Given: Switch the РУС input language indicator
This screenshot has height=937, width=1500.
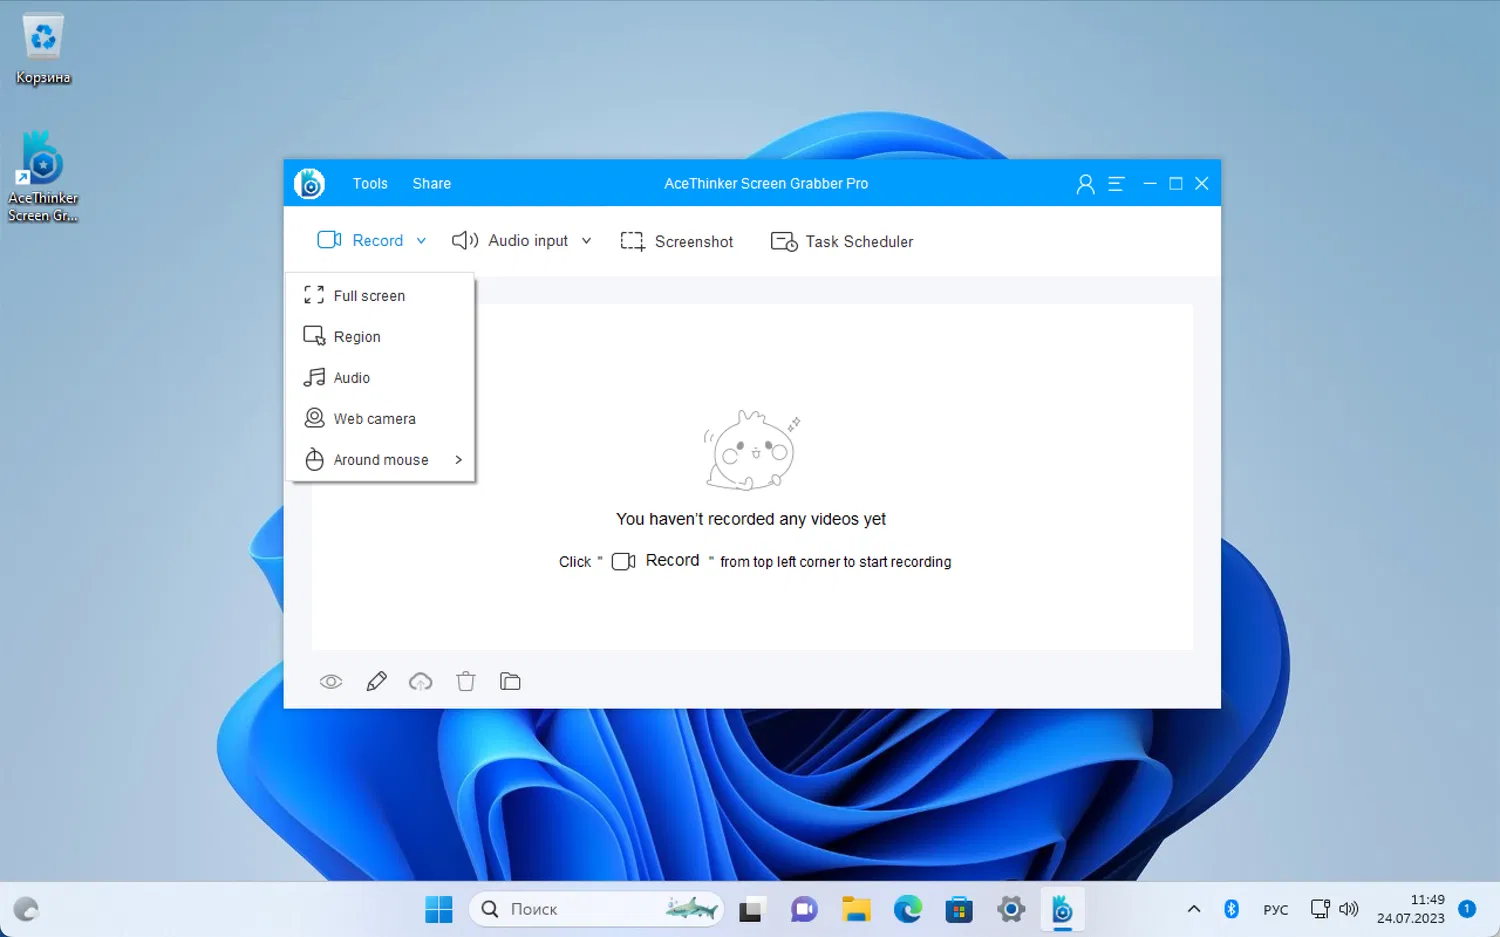Looking at the screenshot, I should tap(1276, 910).
